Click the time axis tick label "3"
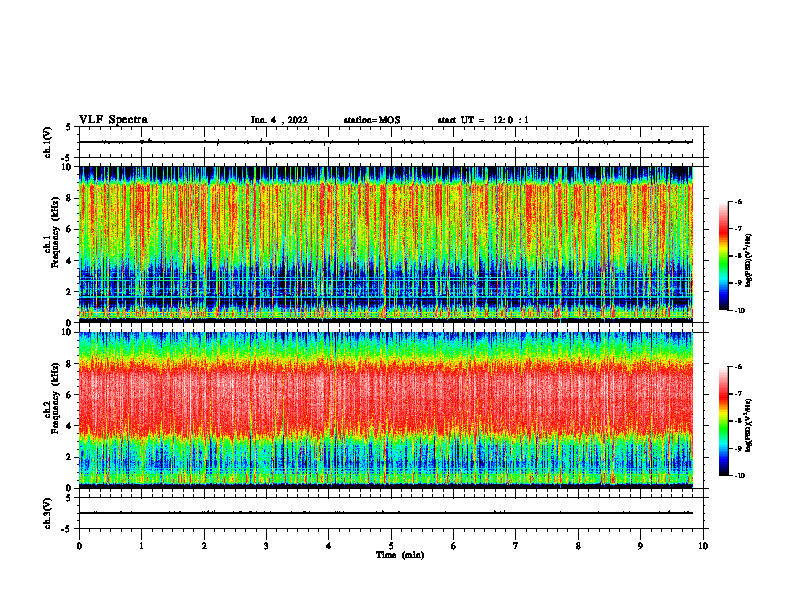This screenshot has height=612, width=792. click(x=266, y=546)
